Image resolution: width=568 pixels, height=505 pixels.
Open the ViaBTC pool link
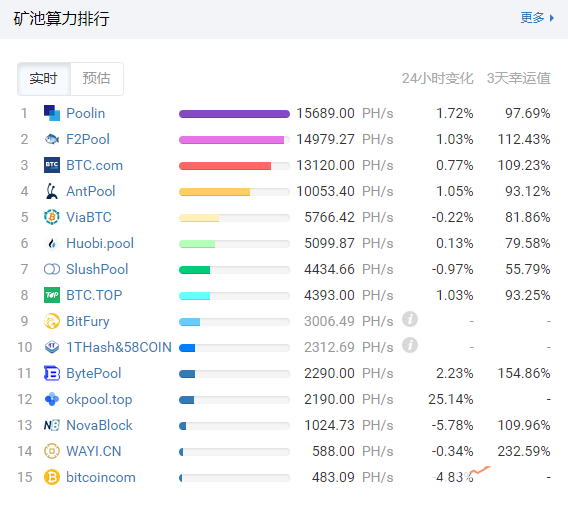tap(89, 217)
